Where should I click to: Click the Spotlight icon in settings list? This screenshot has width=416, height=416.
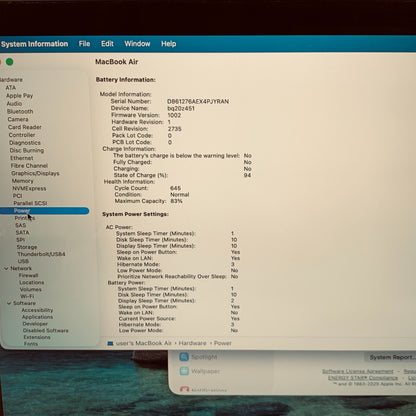coord(184,357)
